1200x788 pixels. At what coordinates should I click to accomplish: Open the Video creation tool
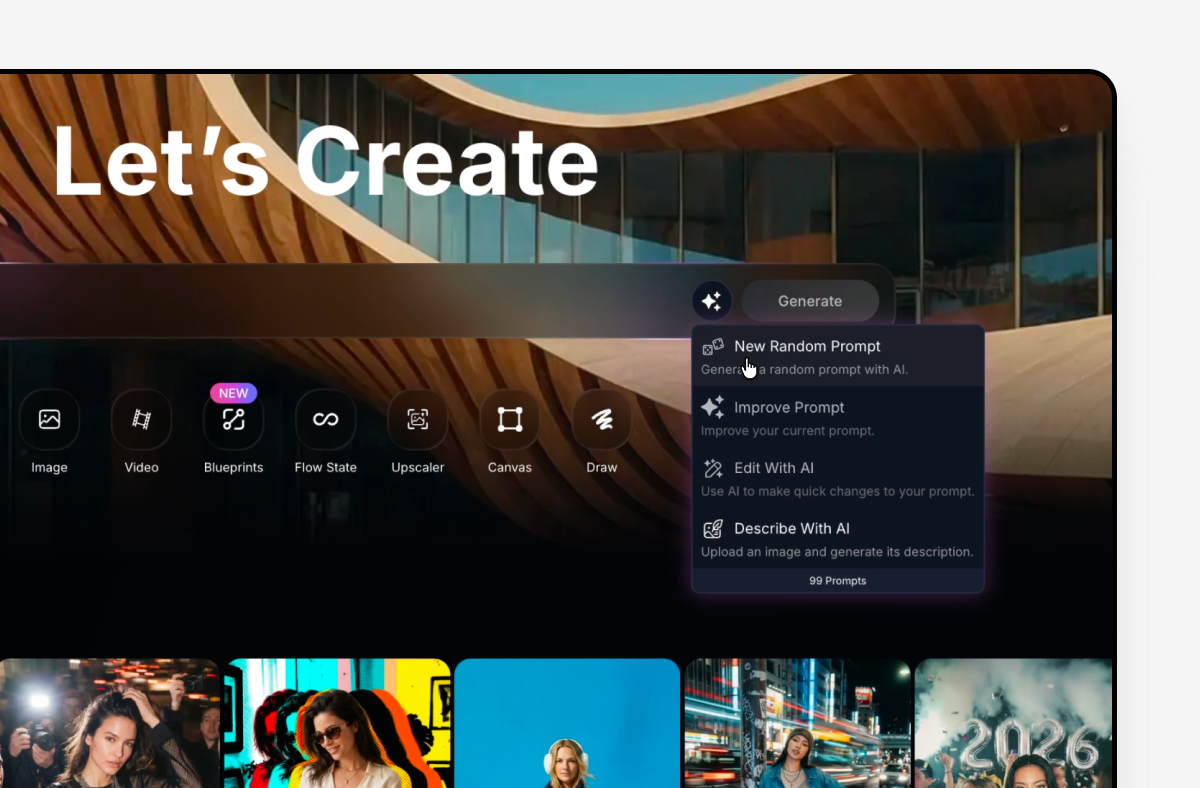pos(141,419)
